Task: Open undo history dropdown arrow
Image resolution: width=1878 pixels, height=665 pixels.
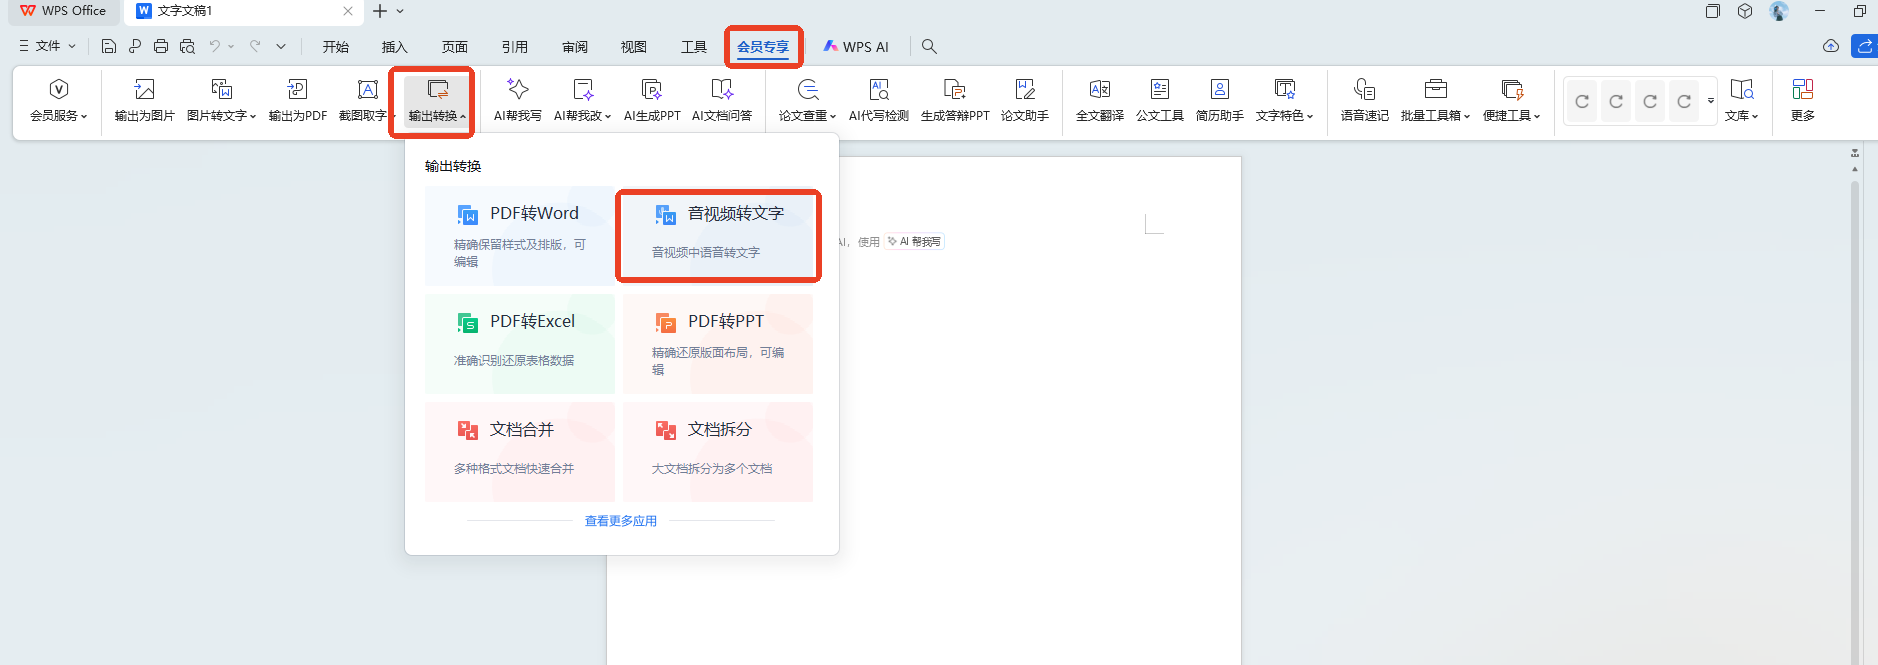Action: coord(231,46)
